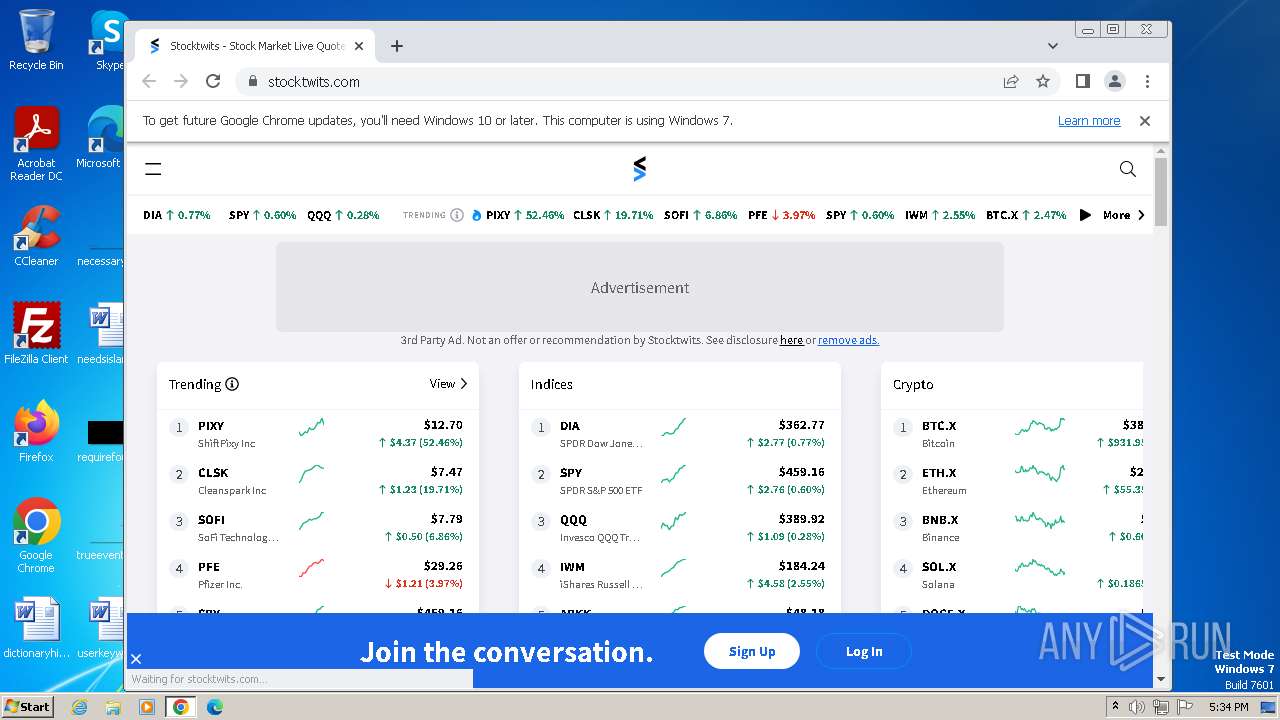Open the Chrome profile icon
This screenshot has height=720, width=1280.
click(x=1115, y=82)
